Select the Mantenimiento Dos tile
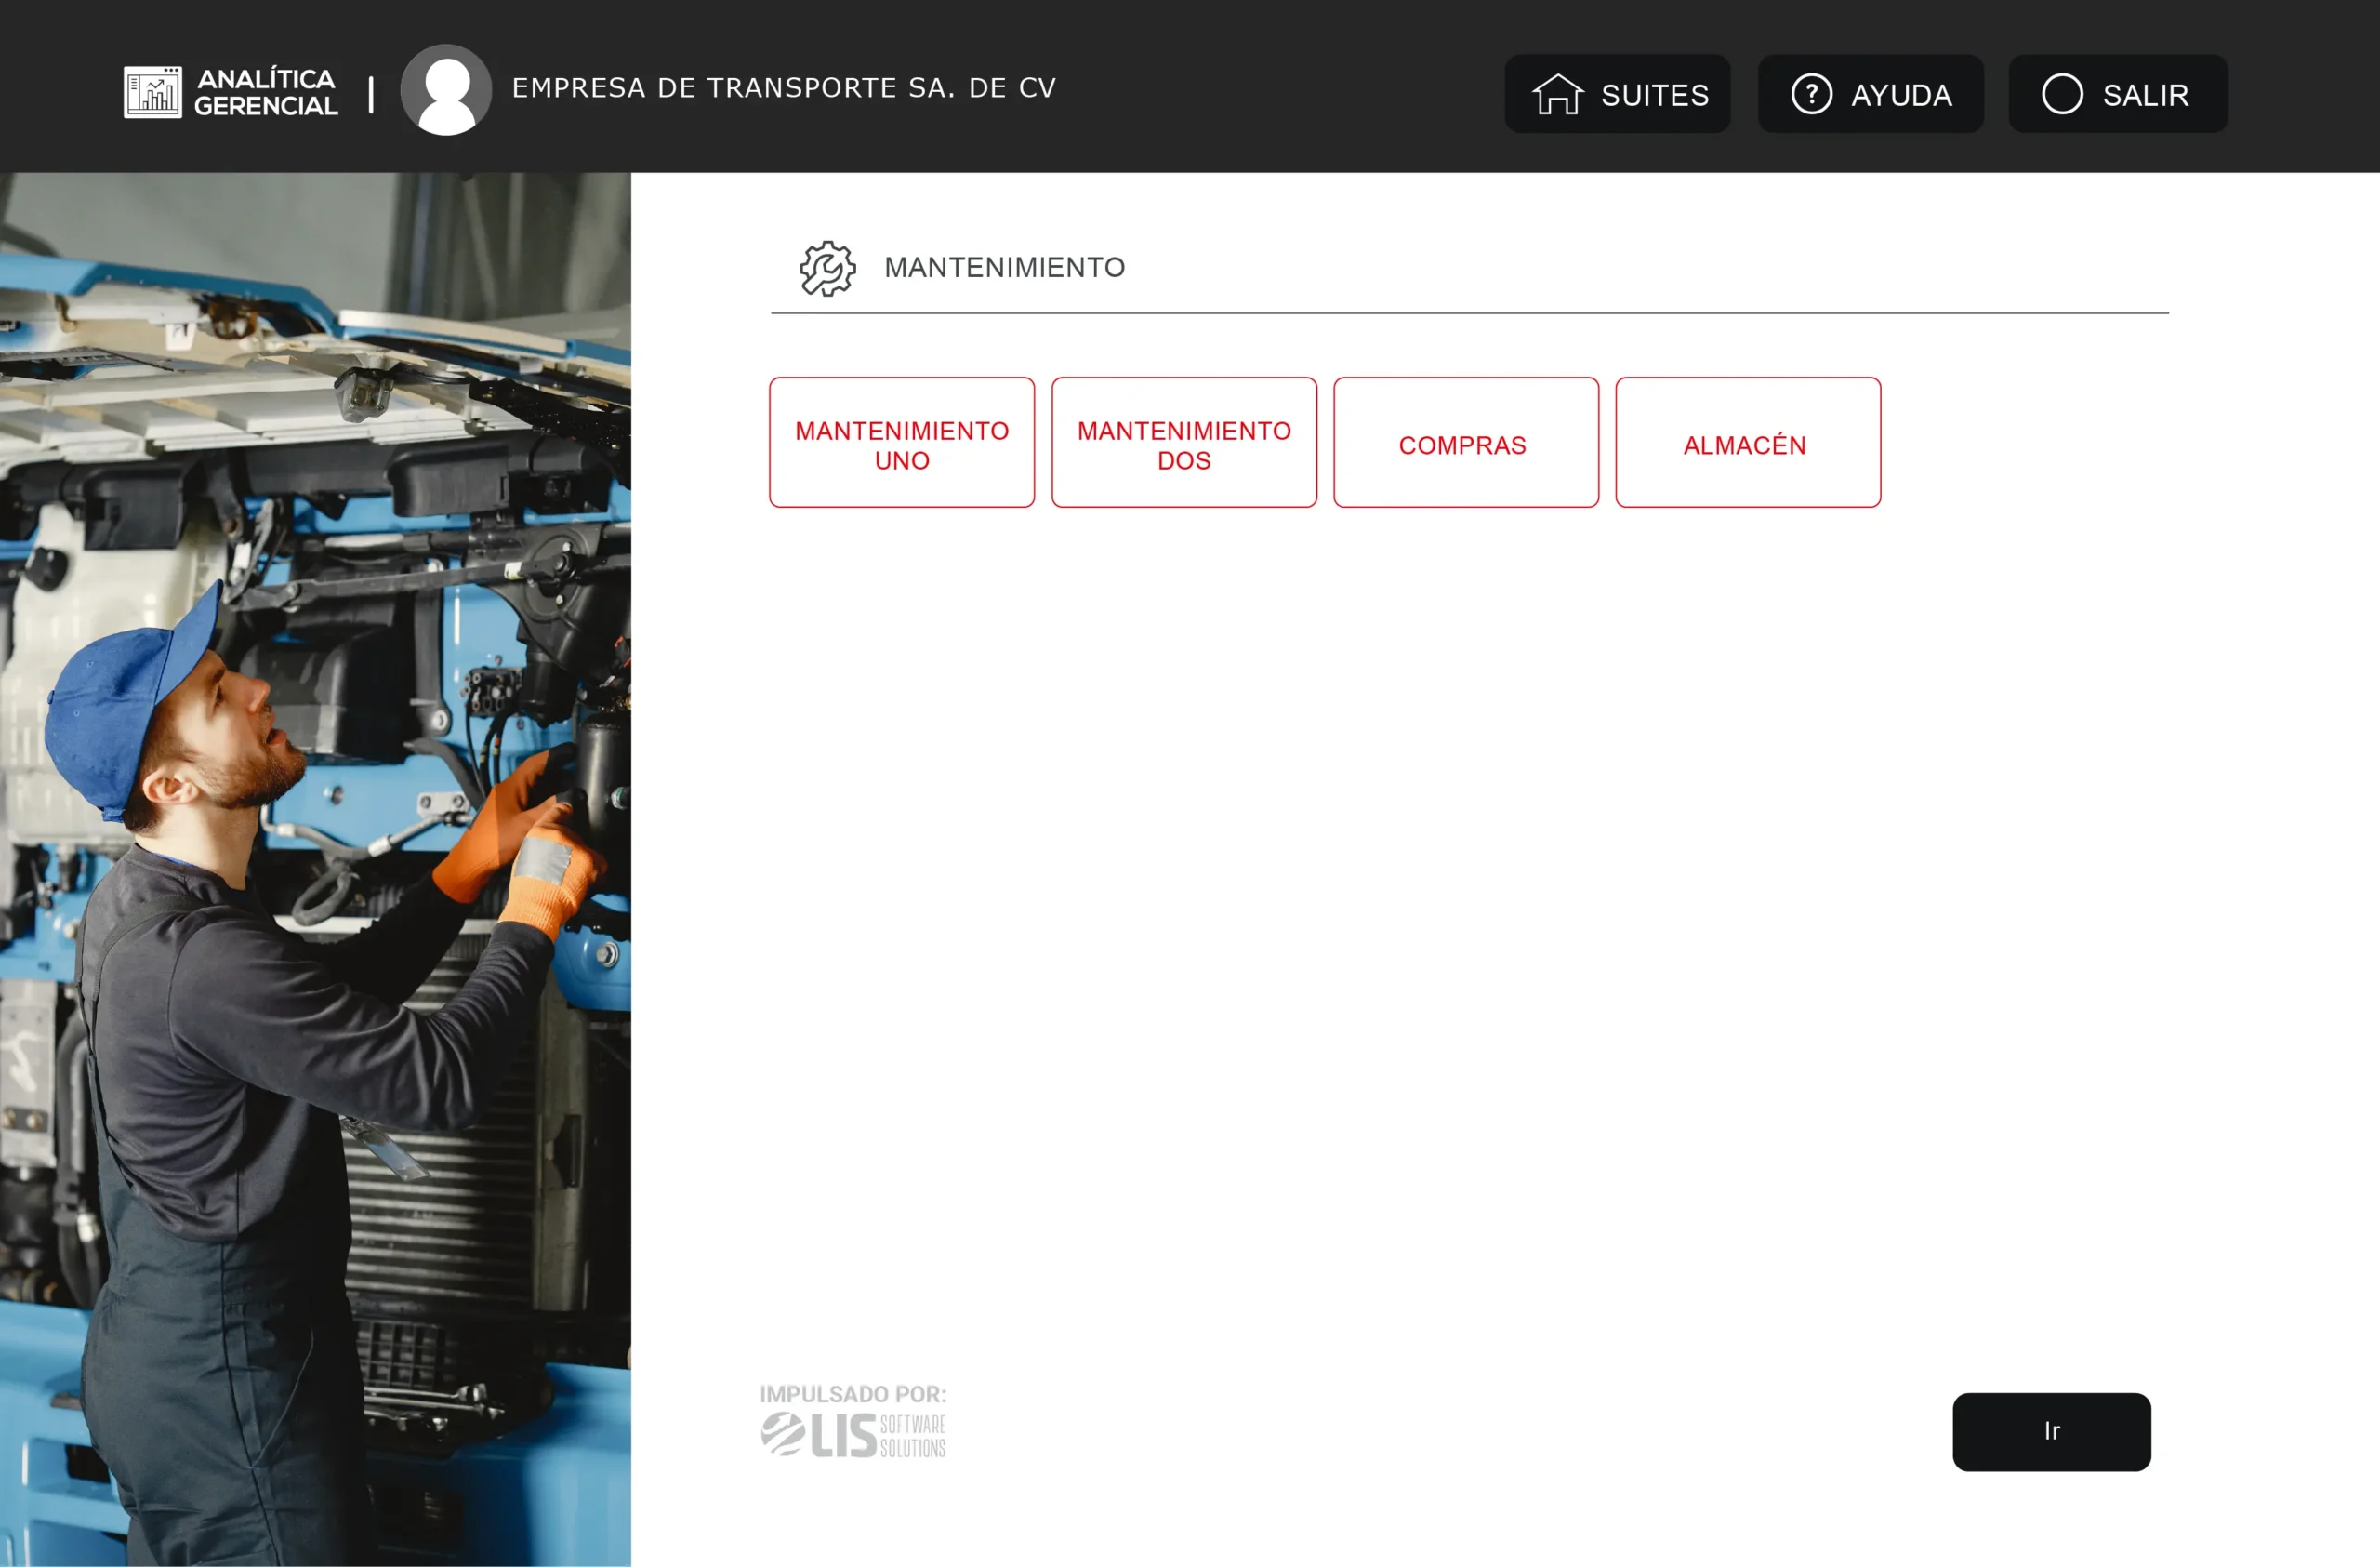The width and height of the screenshot is (2380, 1567). click(1183, 443)
